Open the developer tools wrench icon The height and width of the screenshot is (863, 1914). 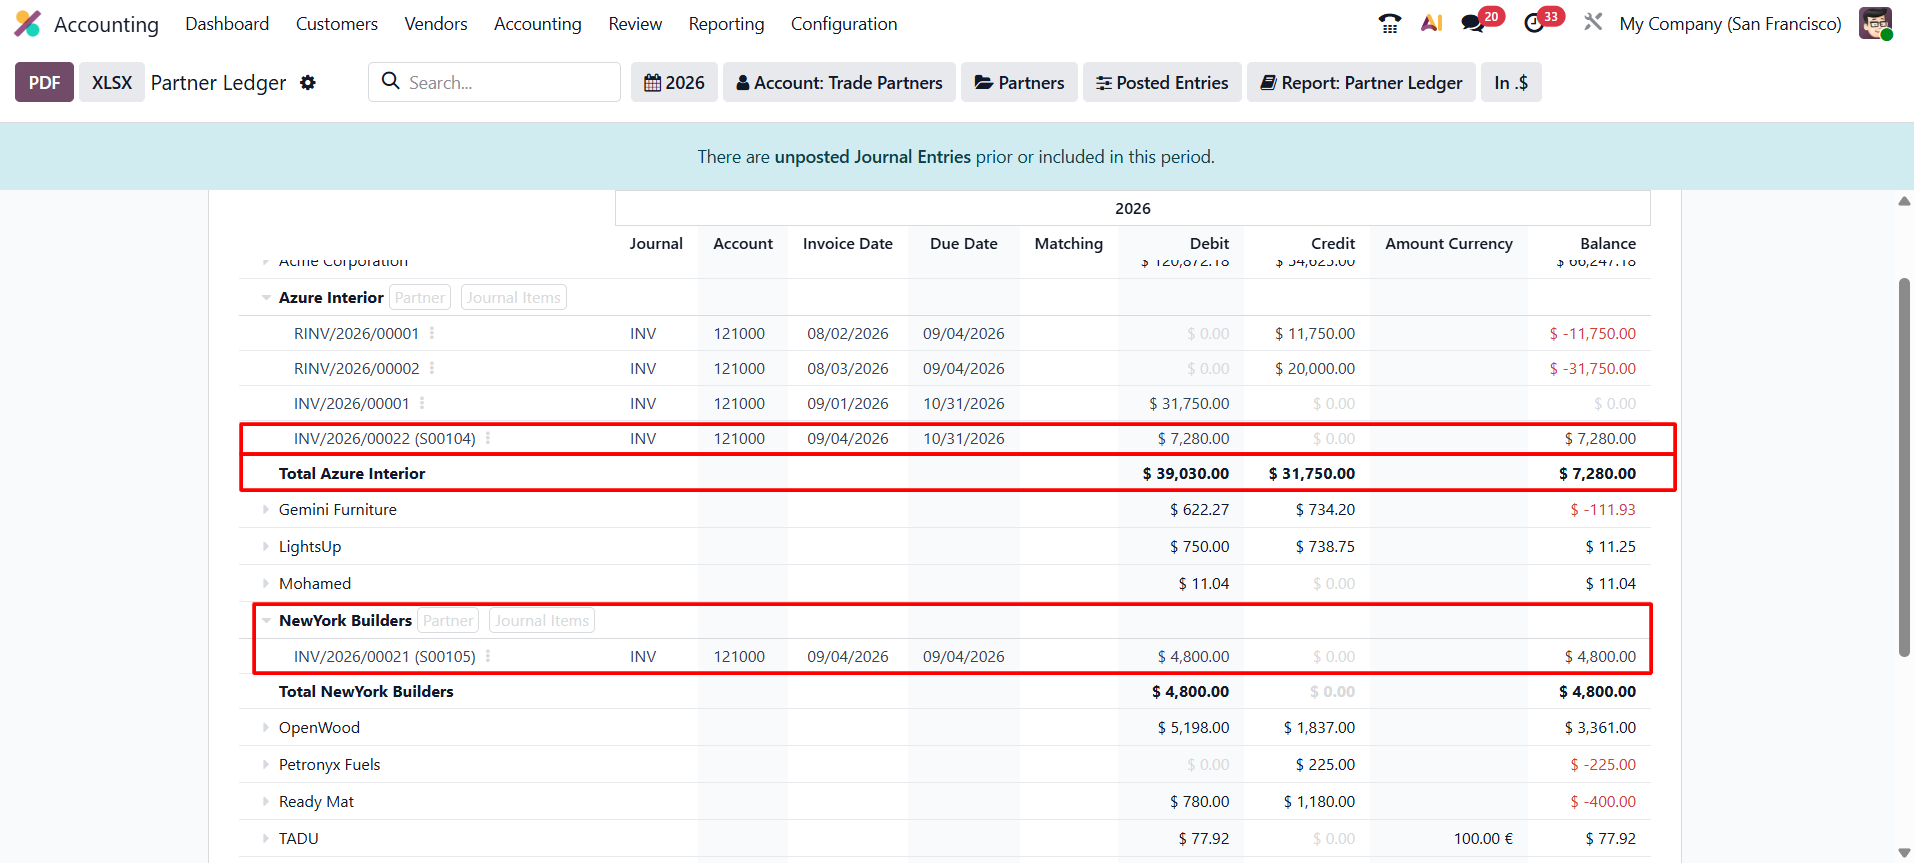point(1593,22)
